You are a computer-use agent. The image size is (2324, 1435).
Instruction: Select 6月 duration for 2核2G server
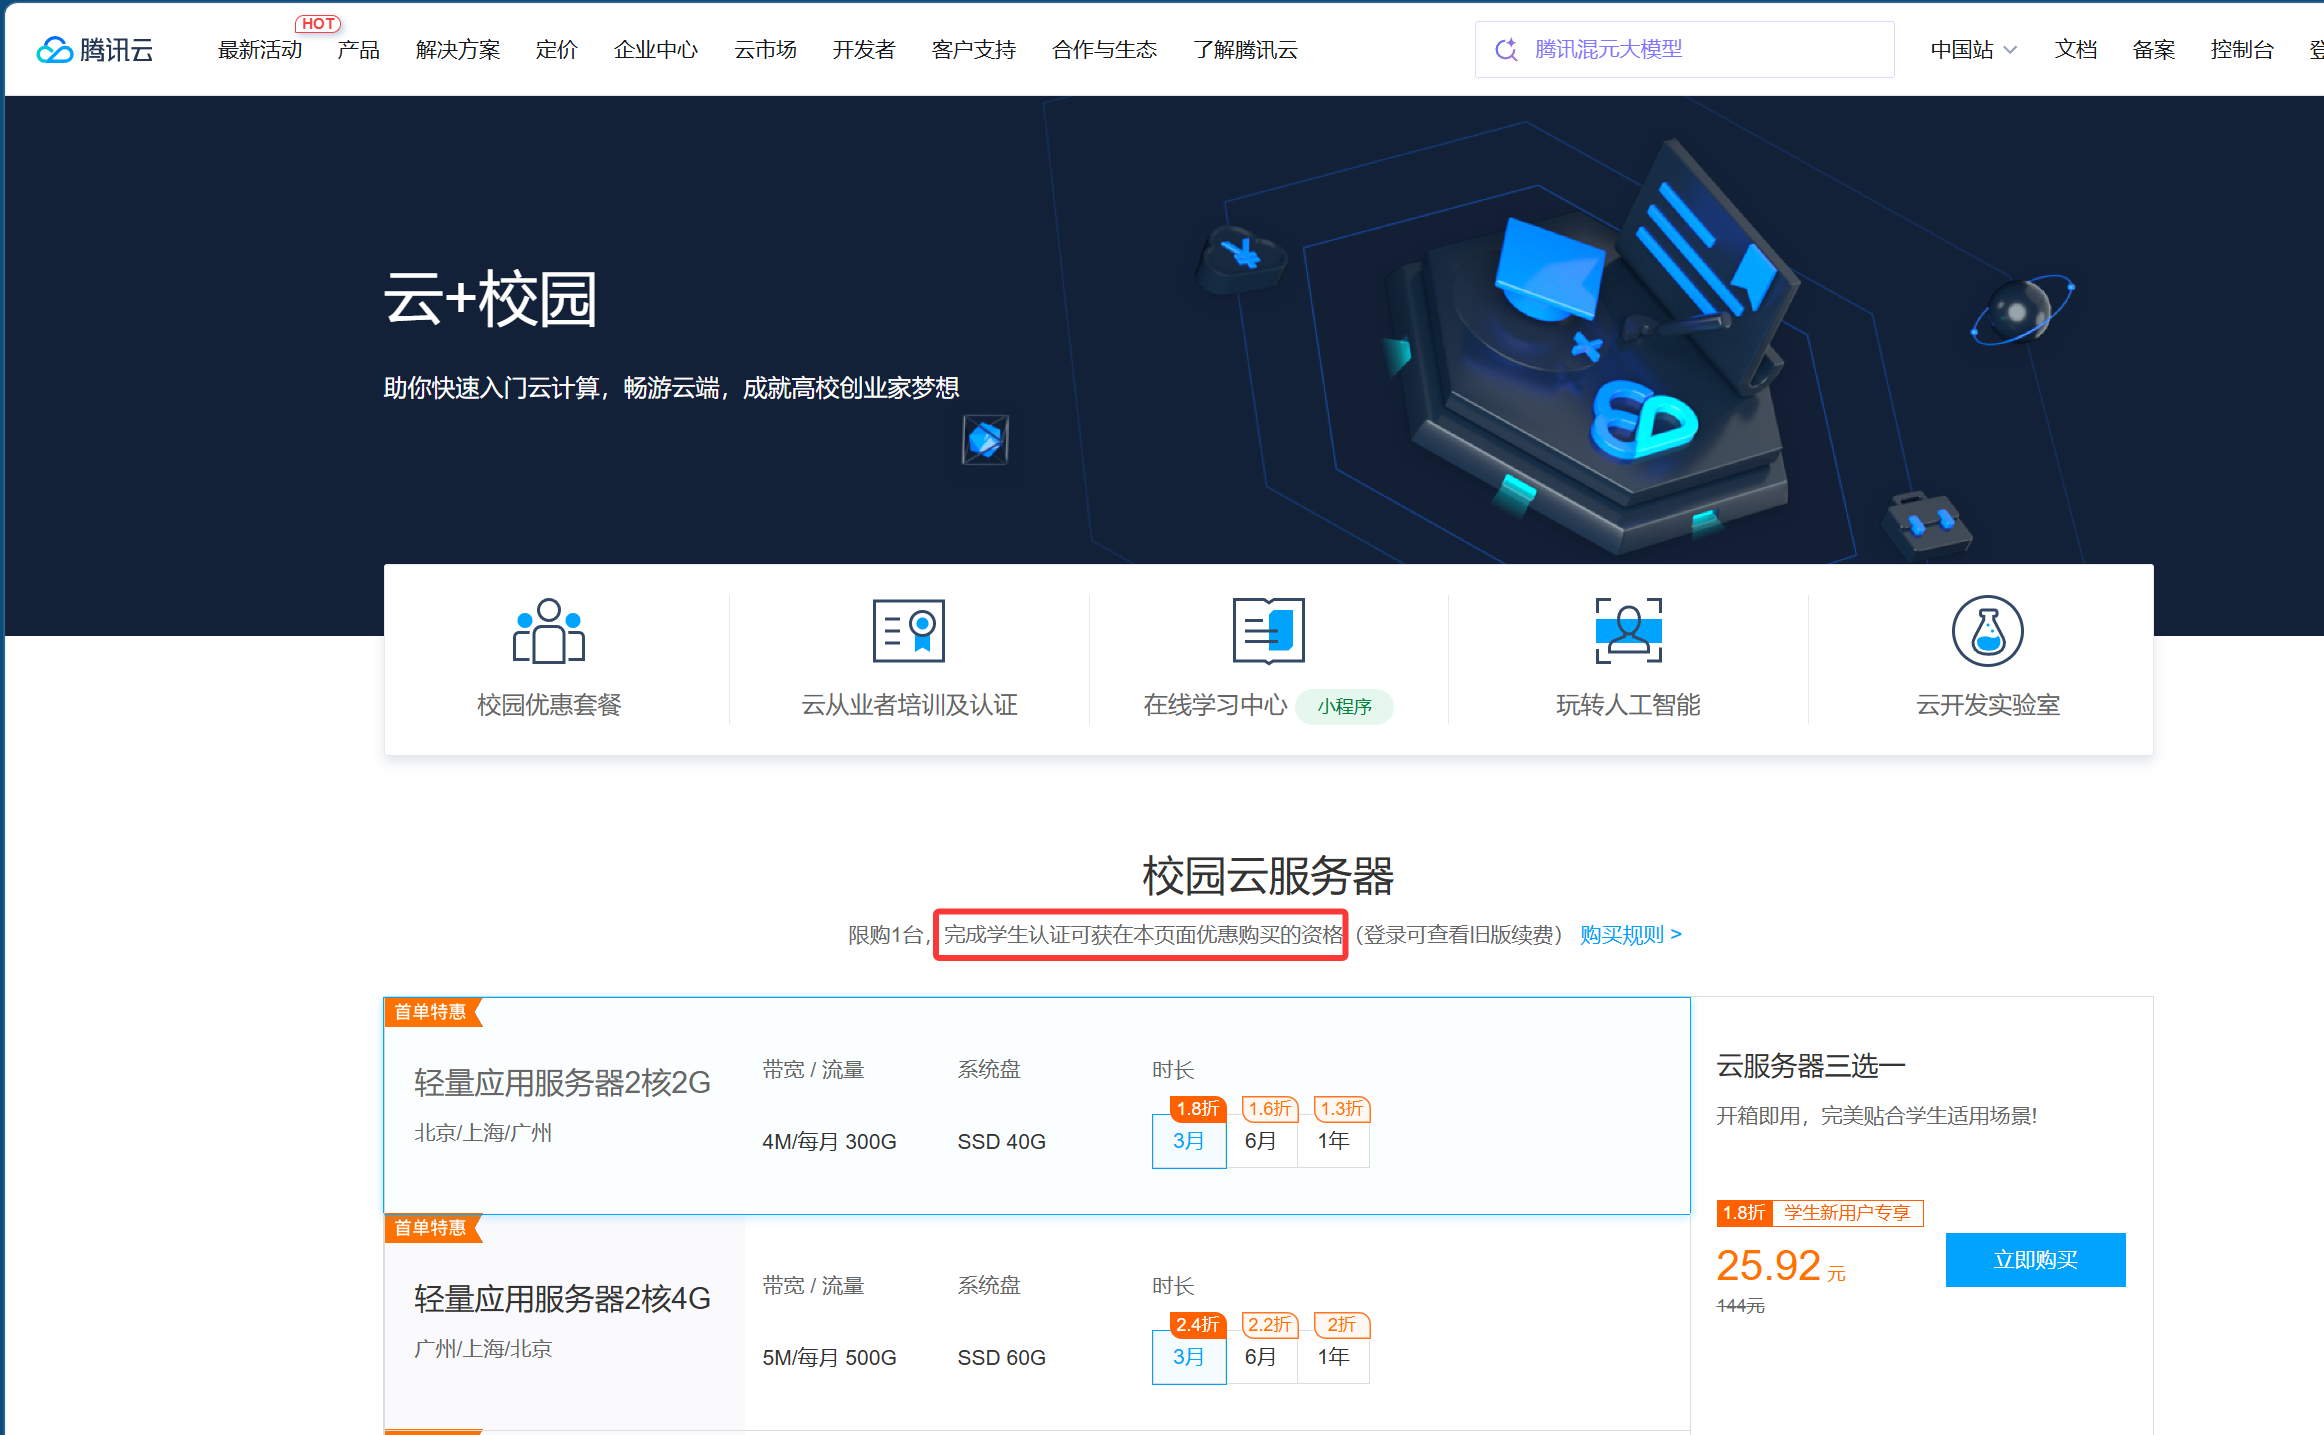1261,1141
